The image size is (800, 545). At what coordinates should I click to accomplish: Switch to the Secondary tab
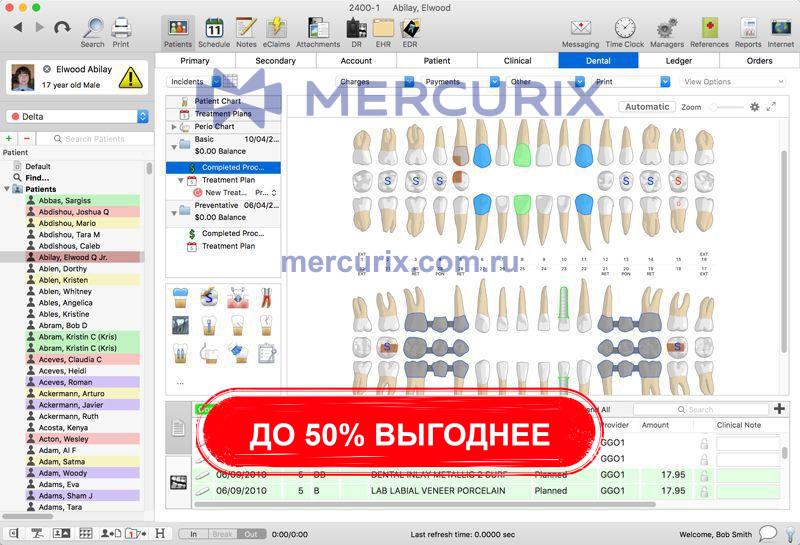(276, 60)
